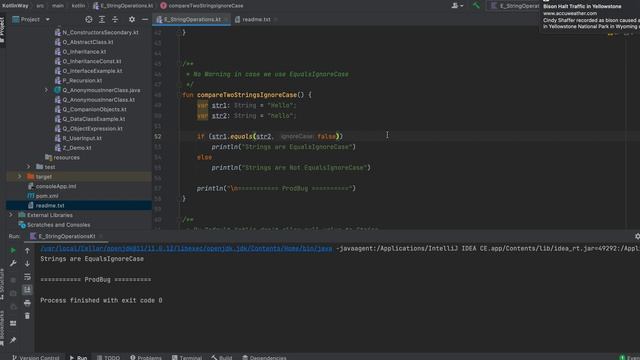Select opened file locator icon in Project panel

click(89, 19)
